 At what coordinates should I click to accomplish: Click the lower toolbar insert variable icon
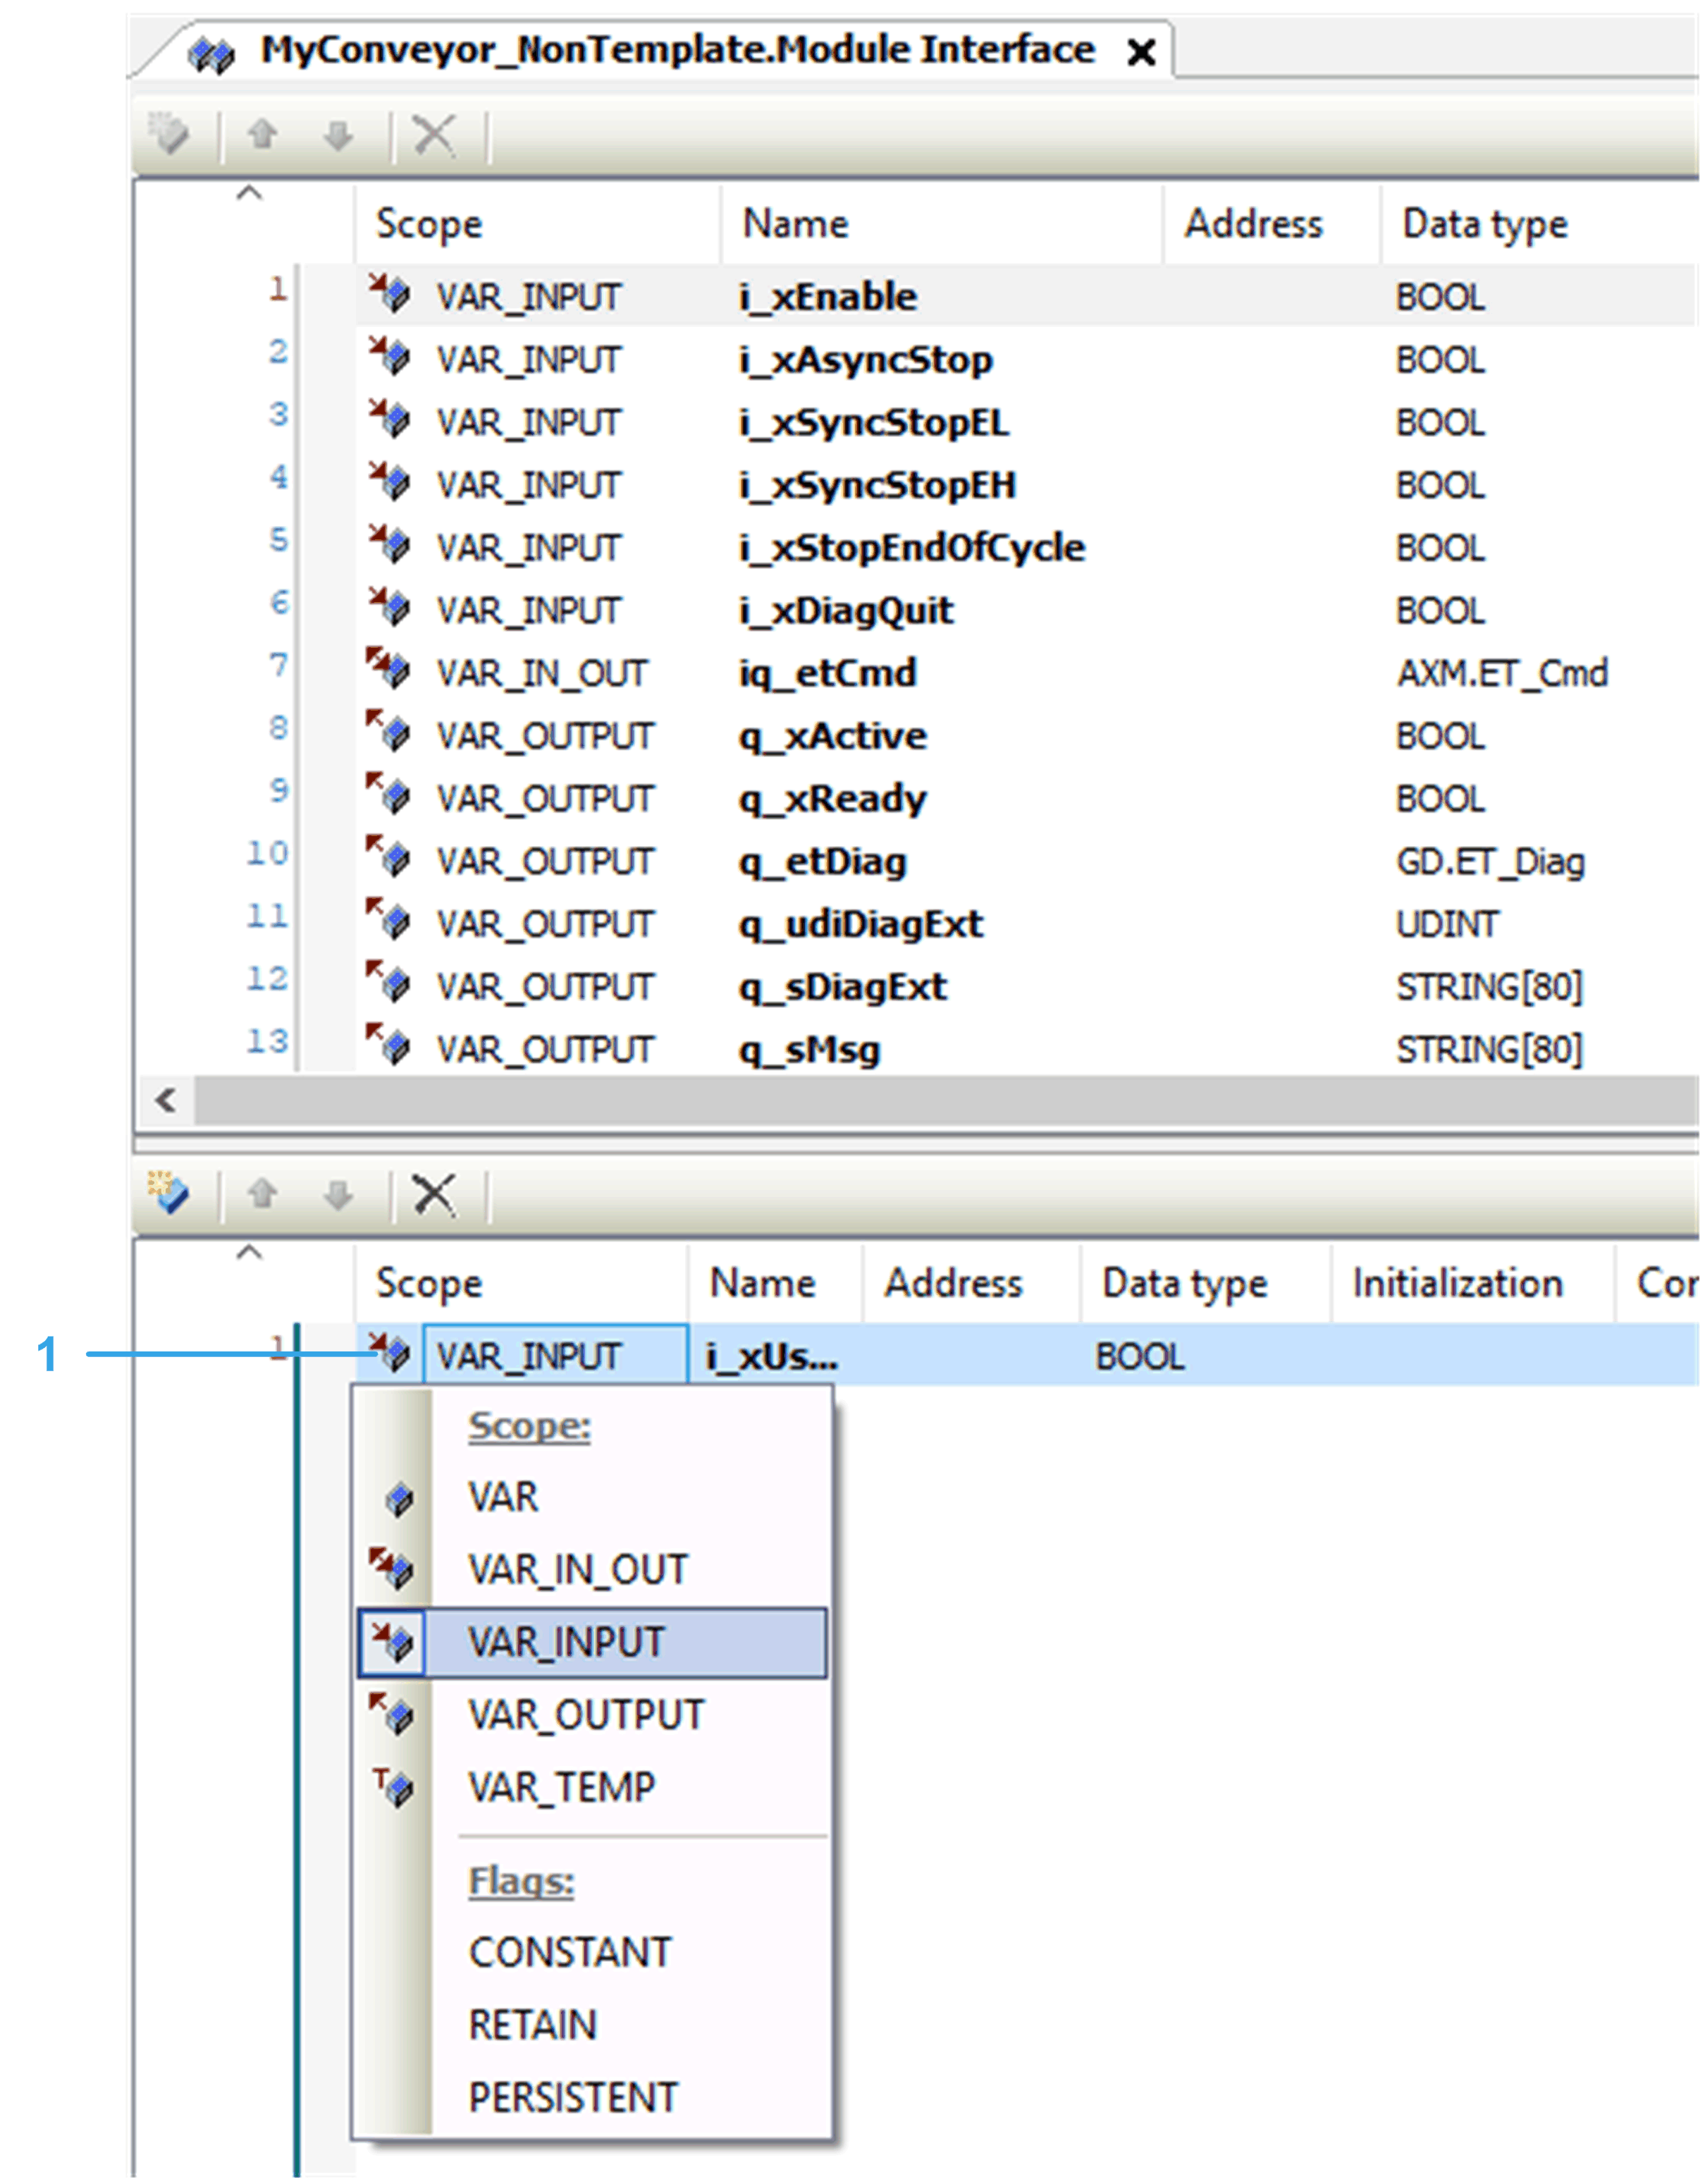[168, 1193]
